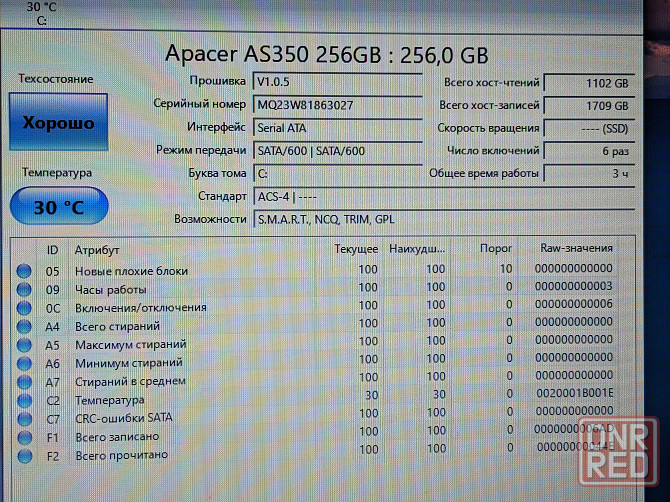The width and height of the screenshot is (670, 502).
Task: Click status circle next to Включения/отключения
Action: 24,307
